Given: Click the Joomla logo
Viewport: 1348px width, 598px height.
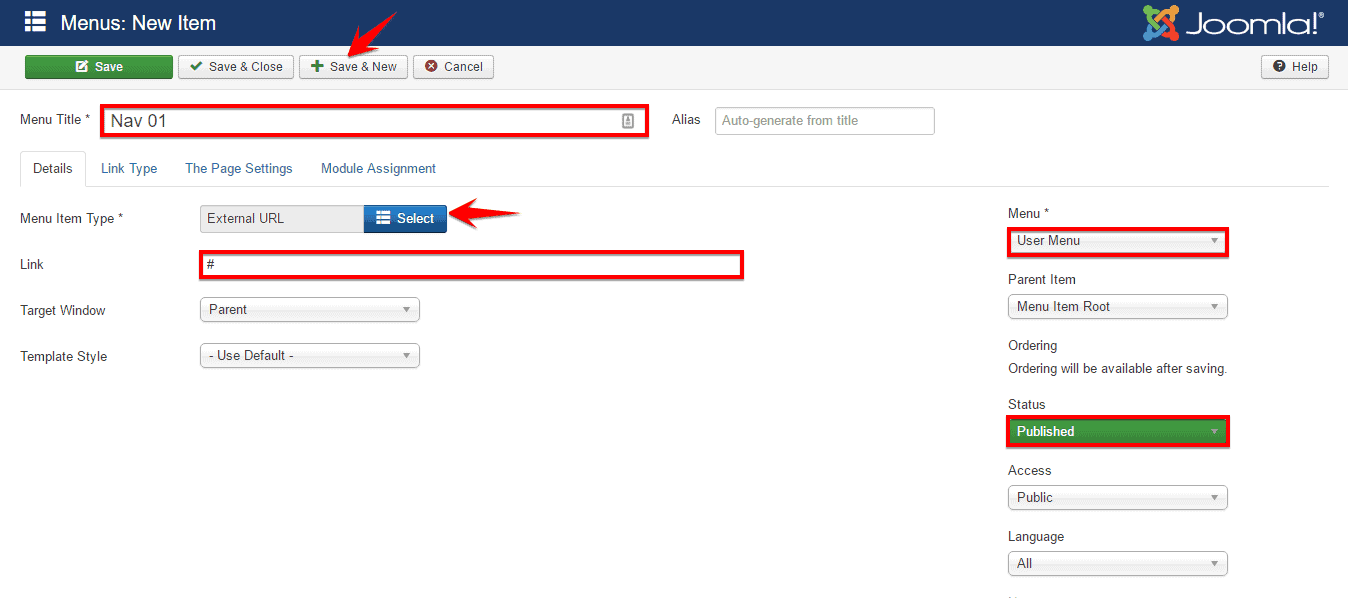Looking at the screenshot, I should click(x=1234, y=23).
